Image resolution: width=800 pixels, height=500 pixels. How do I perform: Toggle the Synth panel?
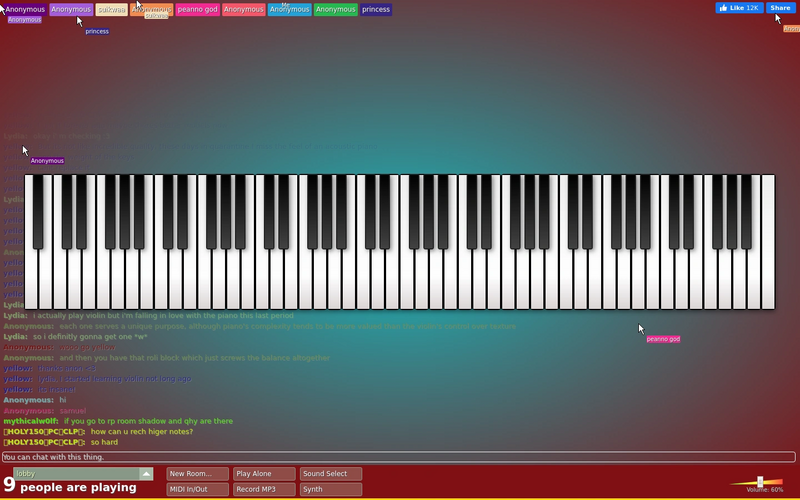point(331,489)
